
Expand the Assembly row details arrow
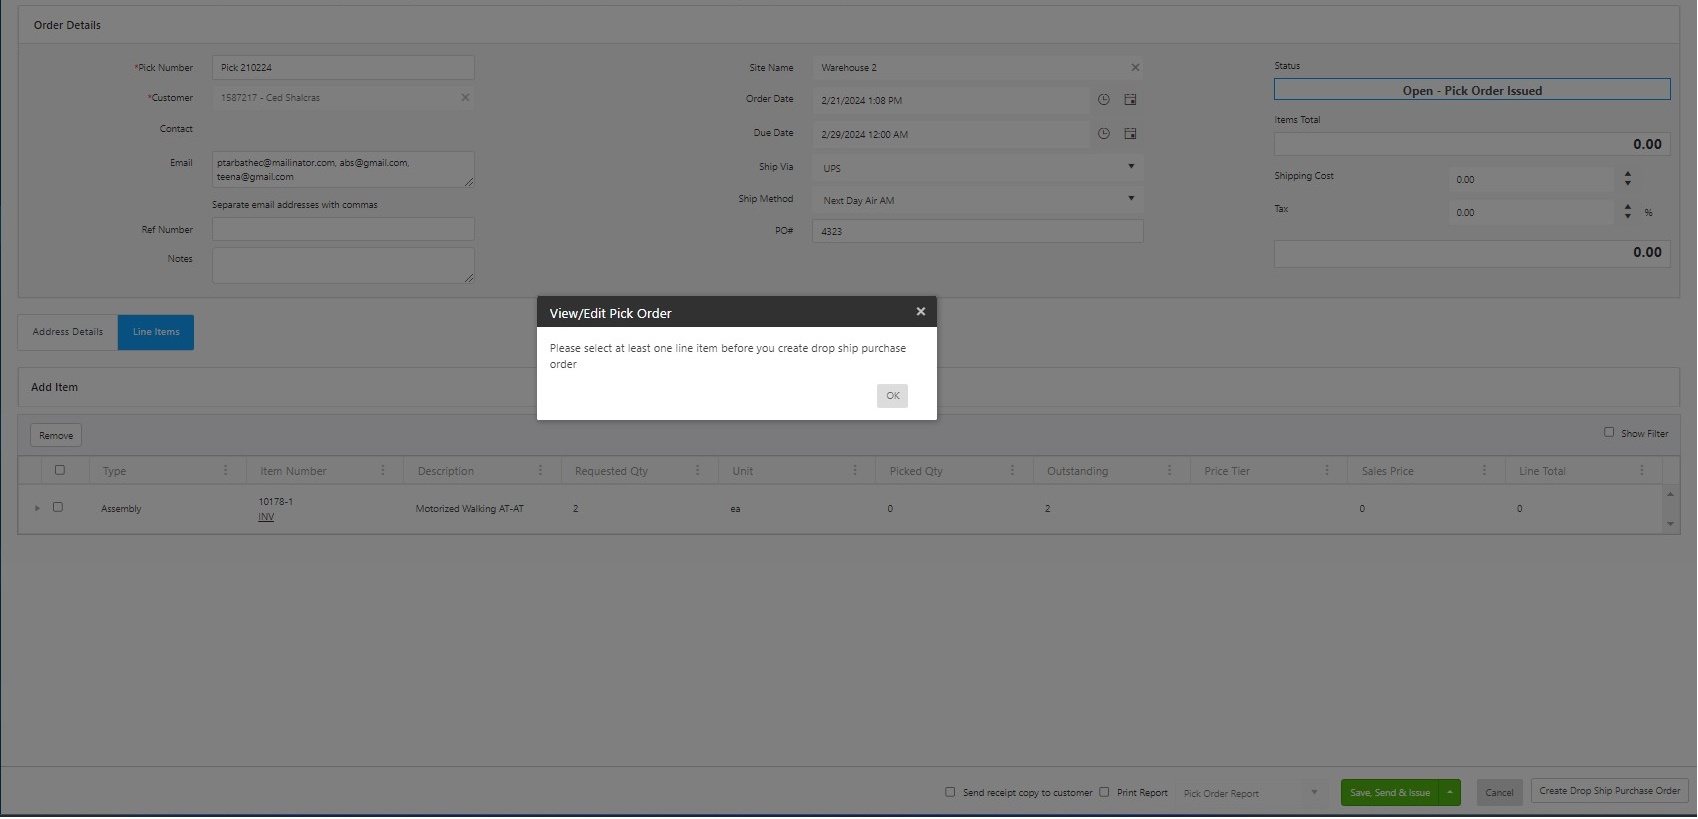37,509
